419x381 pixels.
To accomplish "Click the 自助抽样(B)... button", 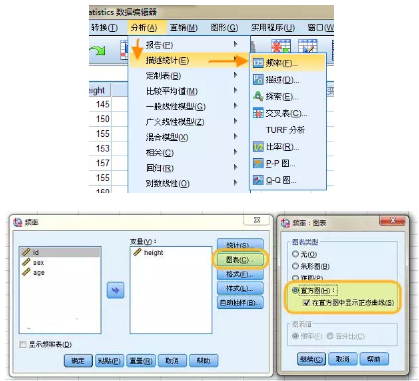I will (x=240, y=303).
